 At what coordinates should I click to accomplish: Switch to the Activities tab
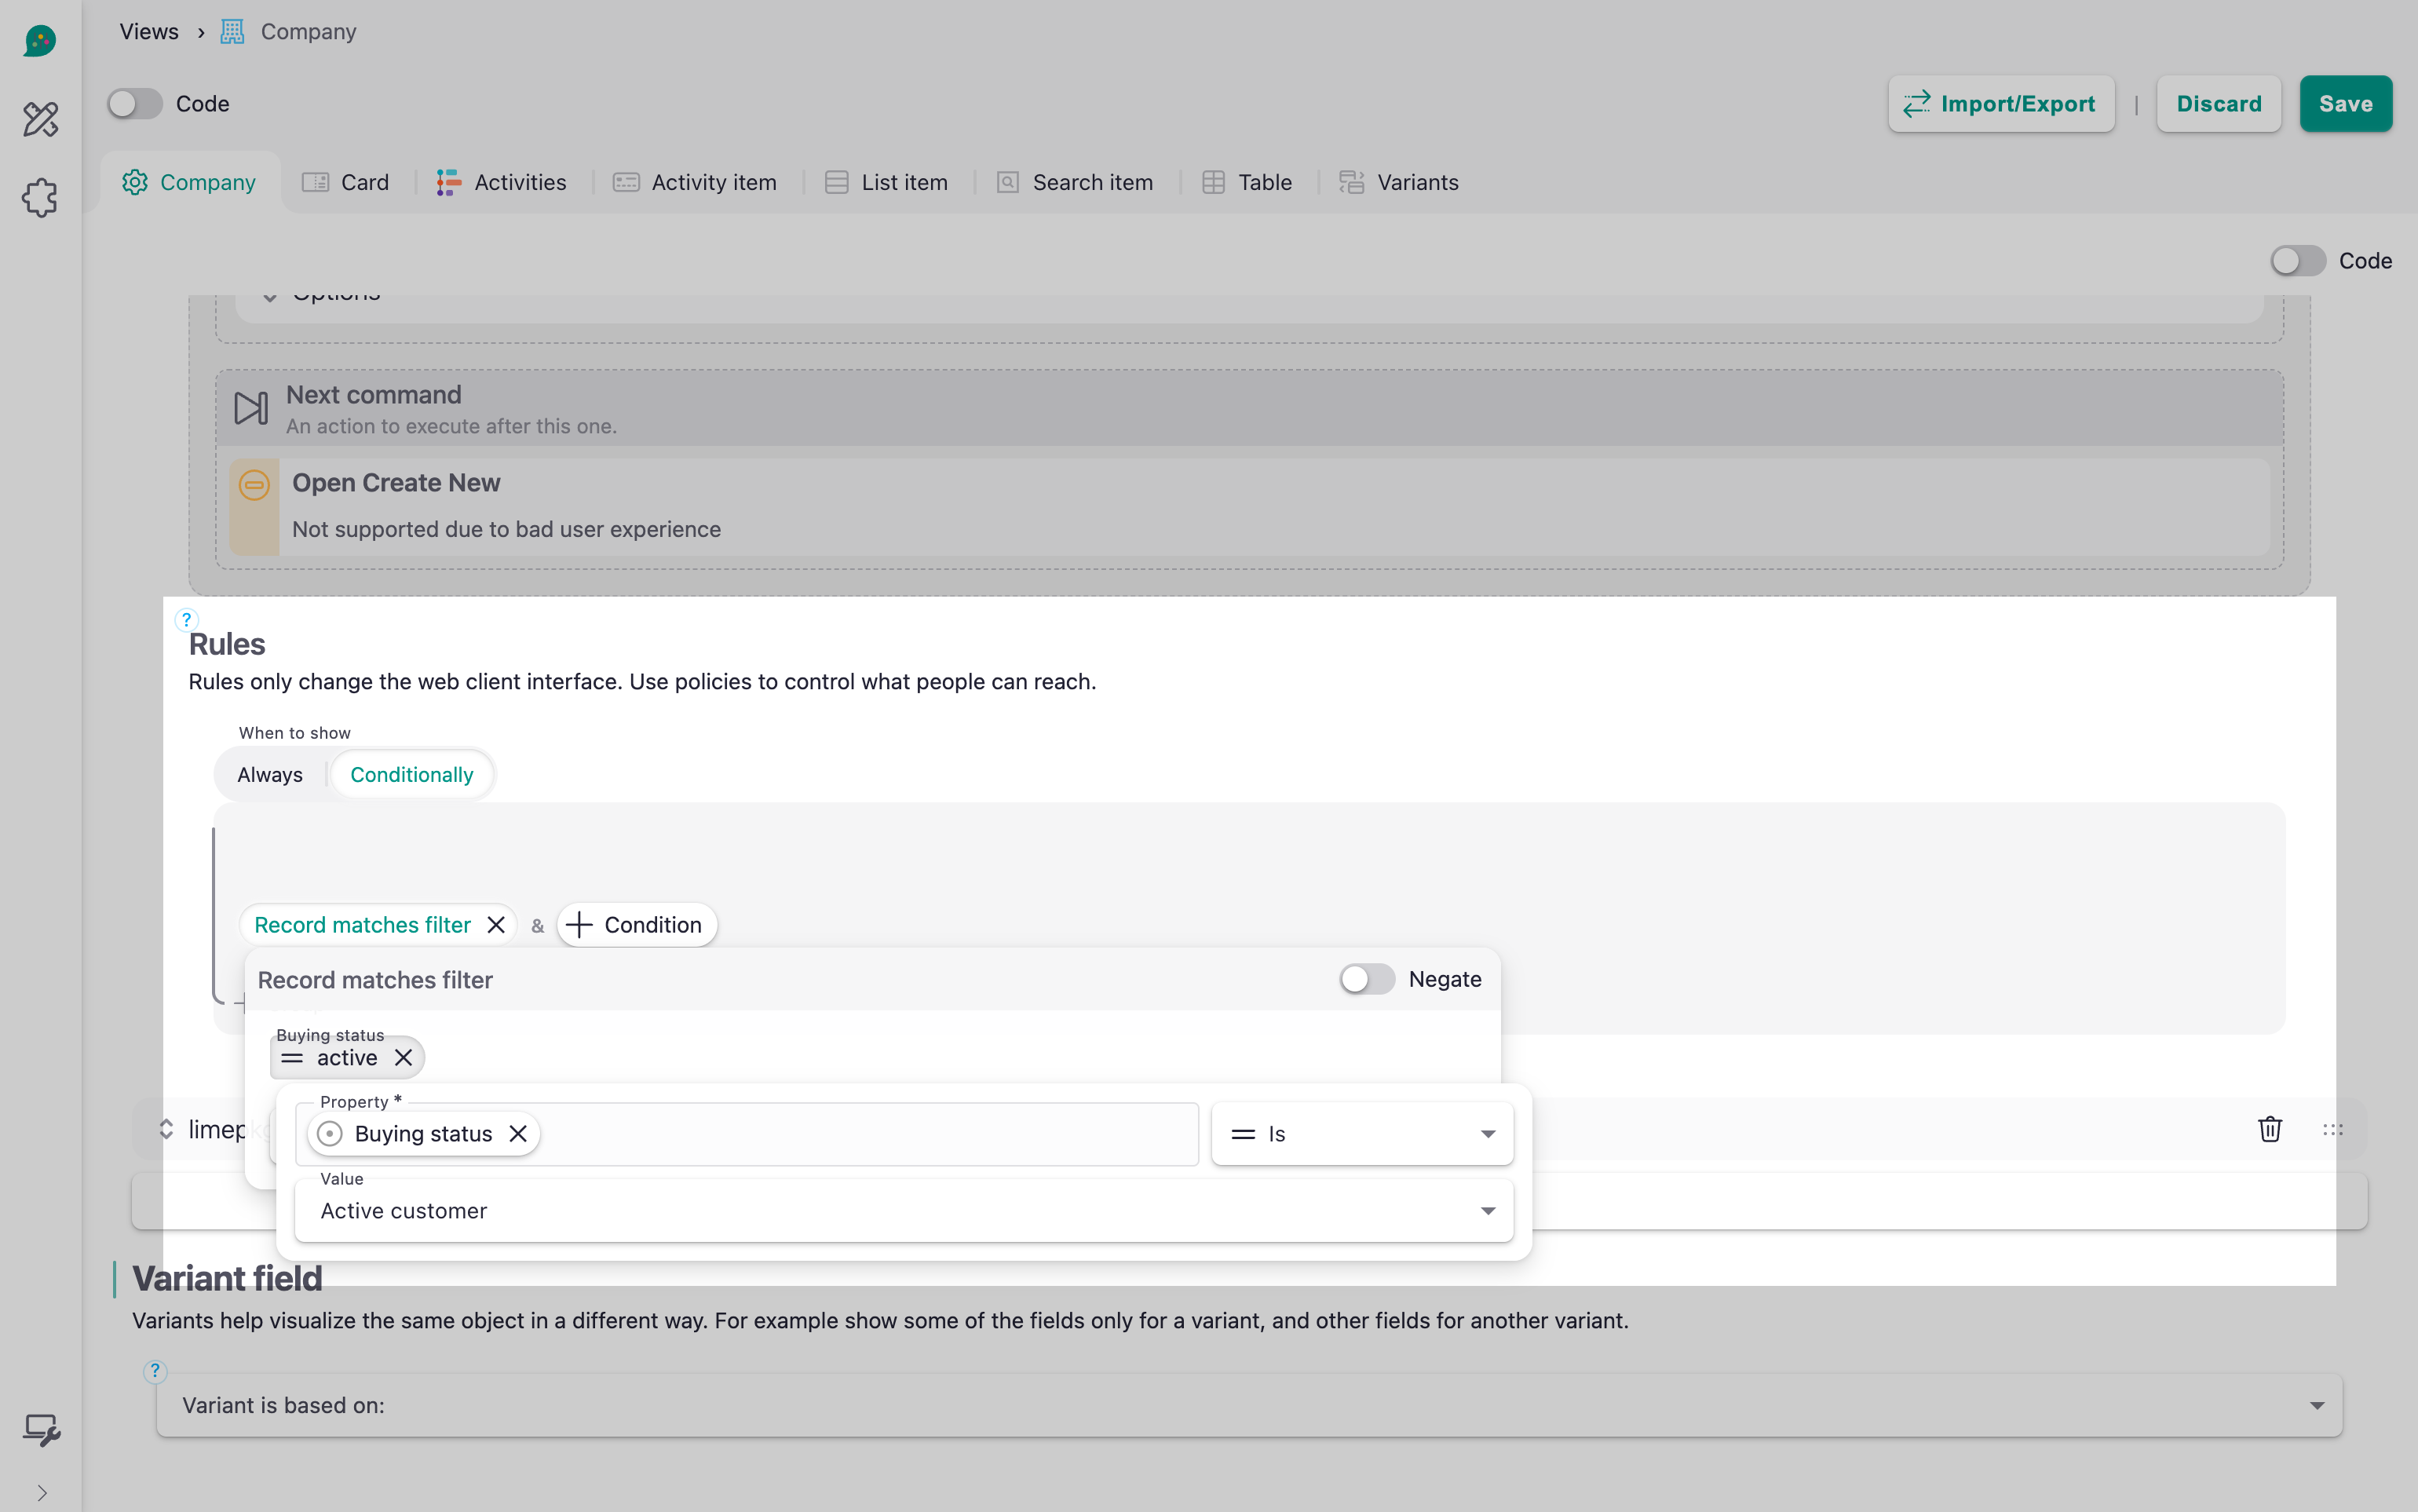[502, 182]
